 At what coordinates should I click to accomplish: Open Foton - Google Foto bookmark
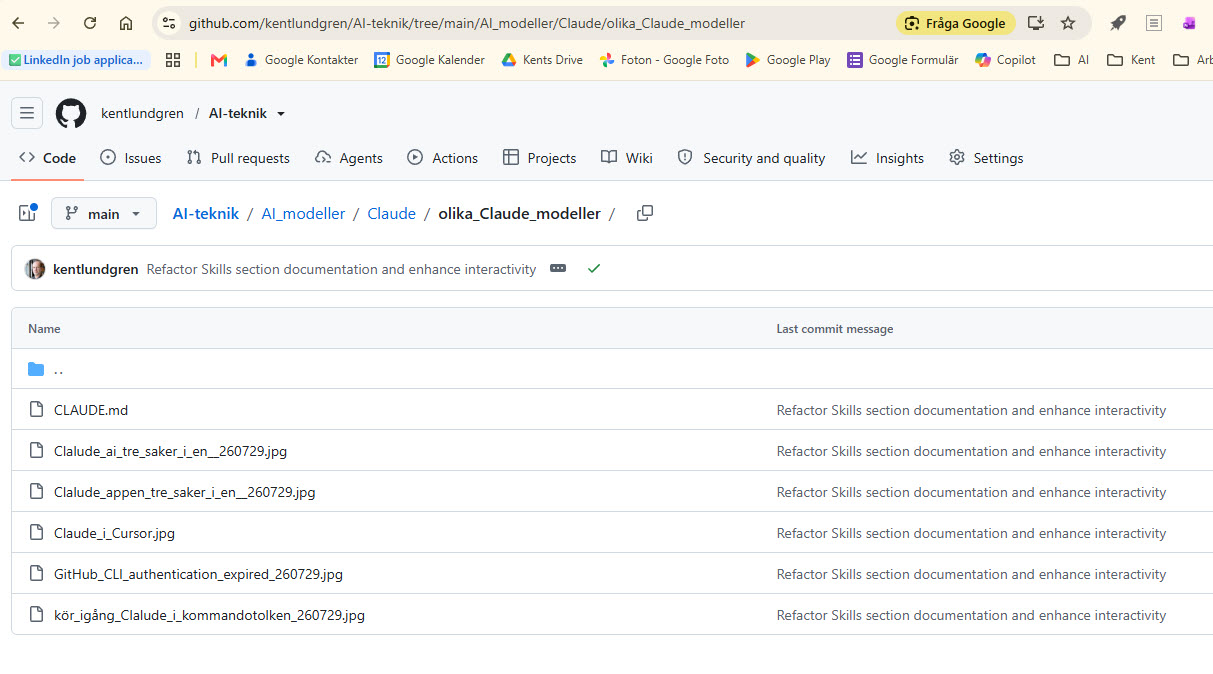[x=664, y=60]
